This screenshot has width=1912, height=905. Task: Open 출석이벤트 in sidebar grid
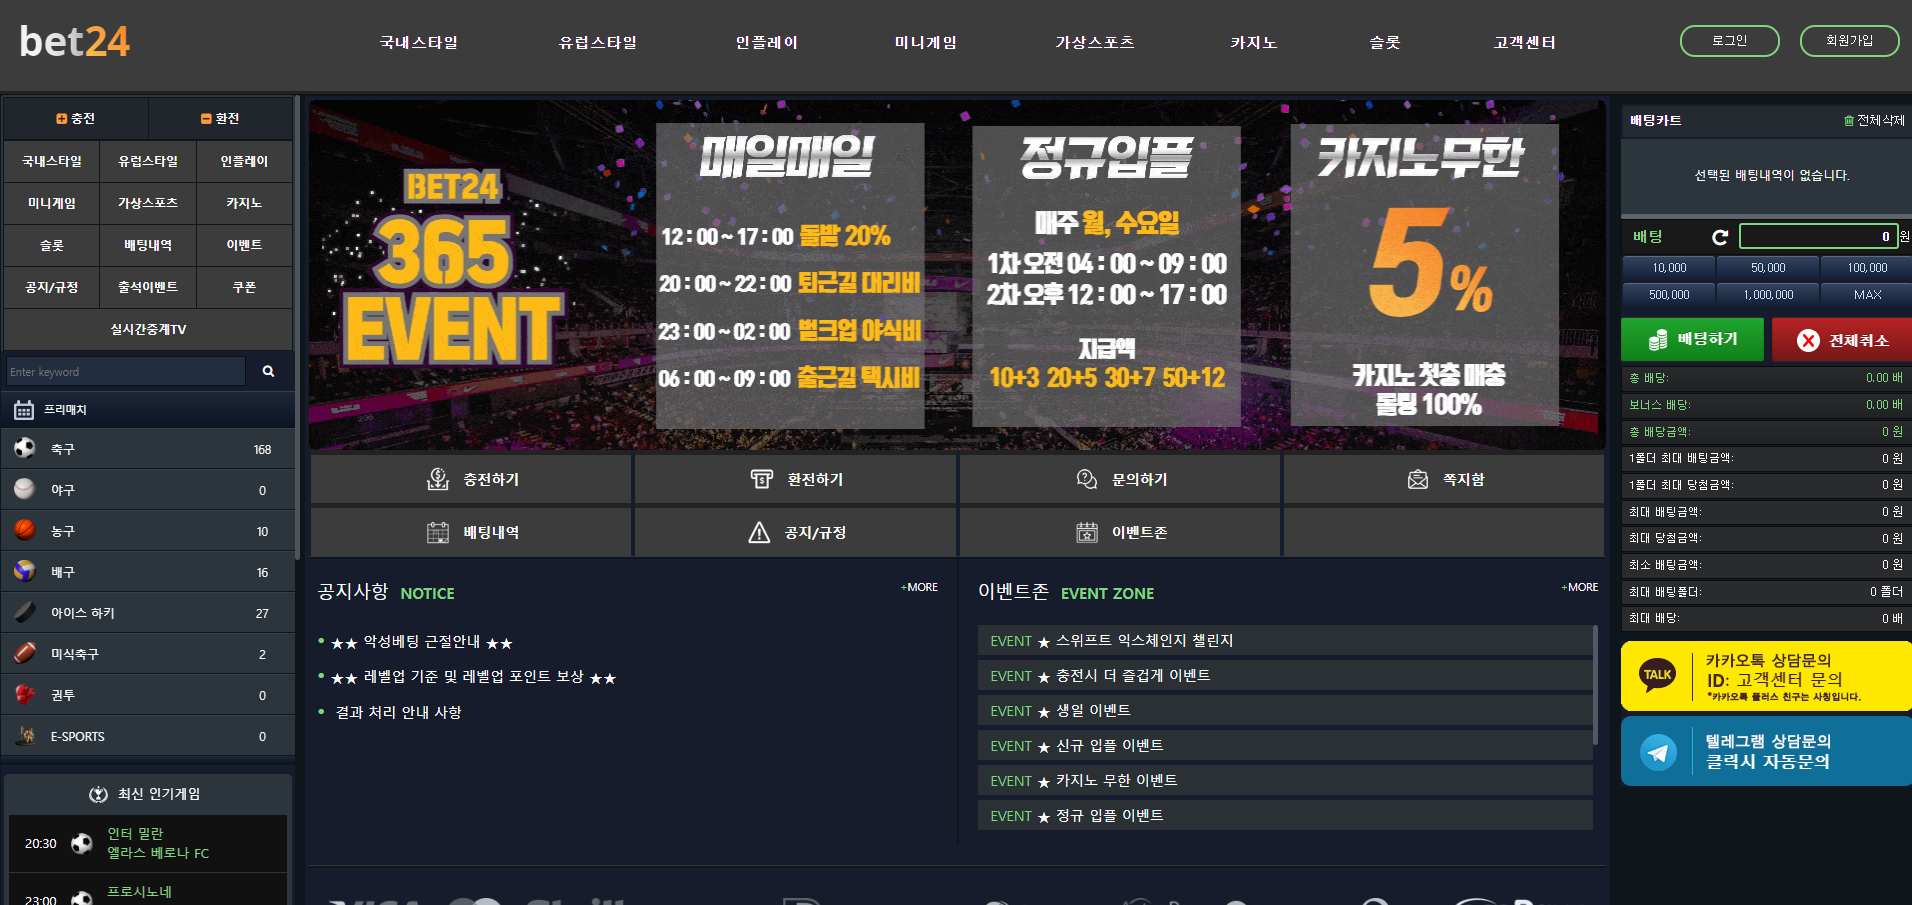pos(148,287)
